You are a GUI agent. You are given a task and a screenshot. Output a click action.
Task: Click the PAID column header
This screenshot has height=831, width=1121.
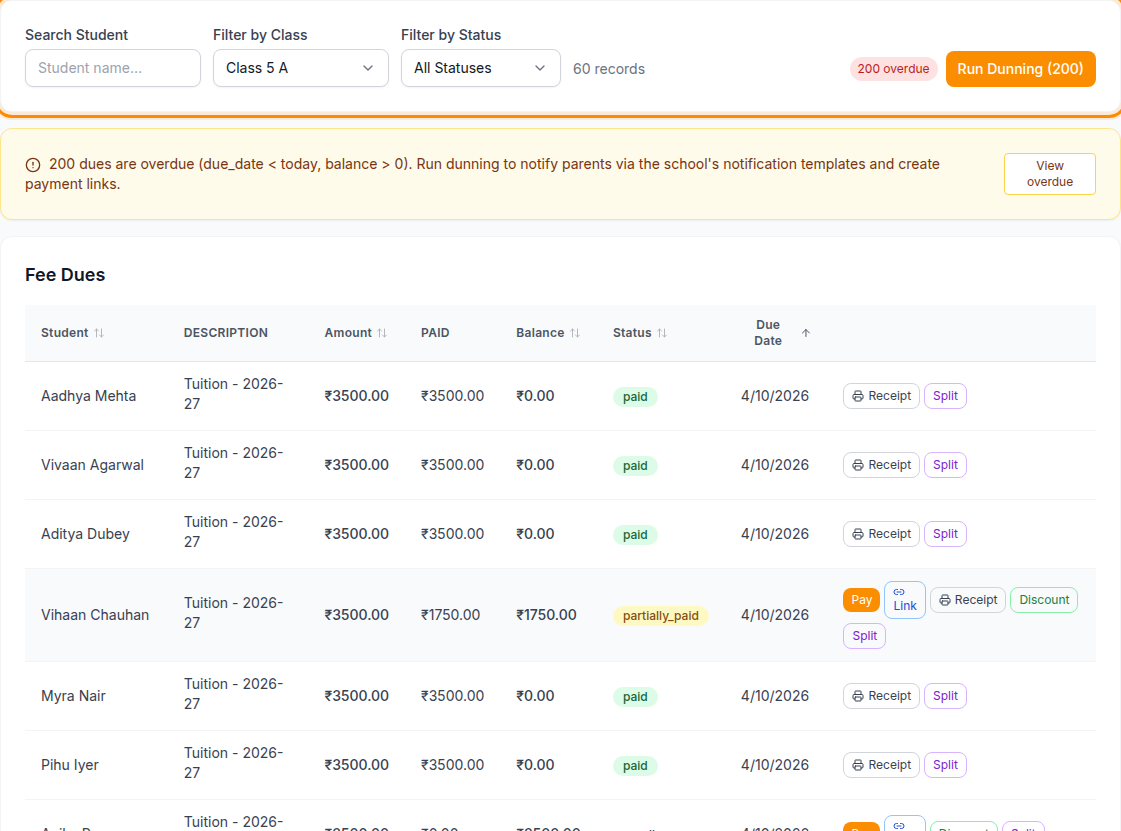[435, 333]
